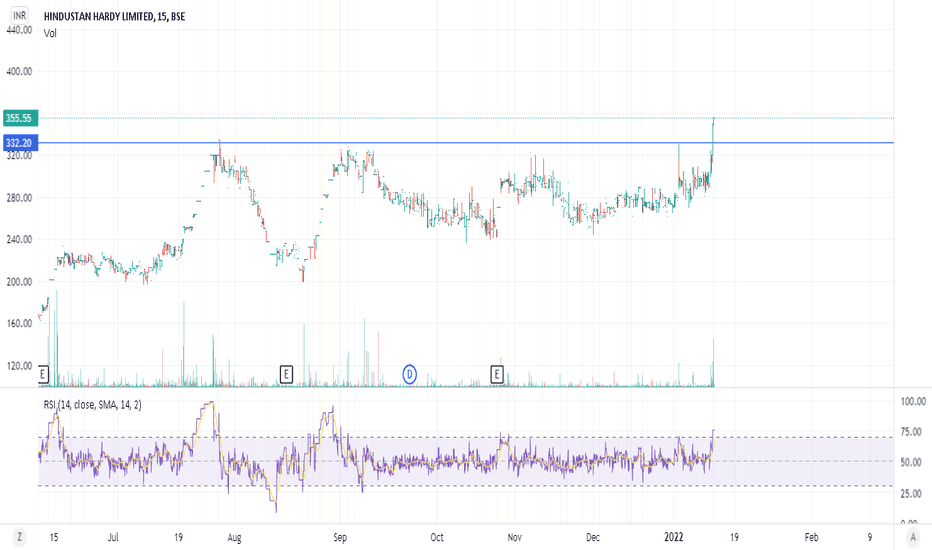This screenshot has height=550, width=932.
Task: Click the dividend D marker
Action: click(x=410, y=375)
